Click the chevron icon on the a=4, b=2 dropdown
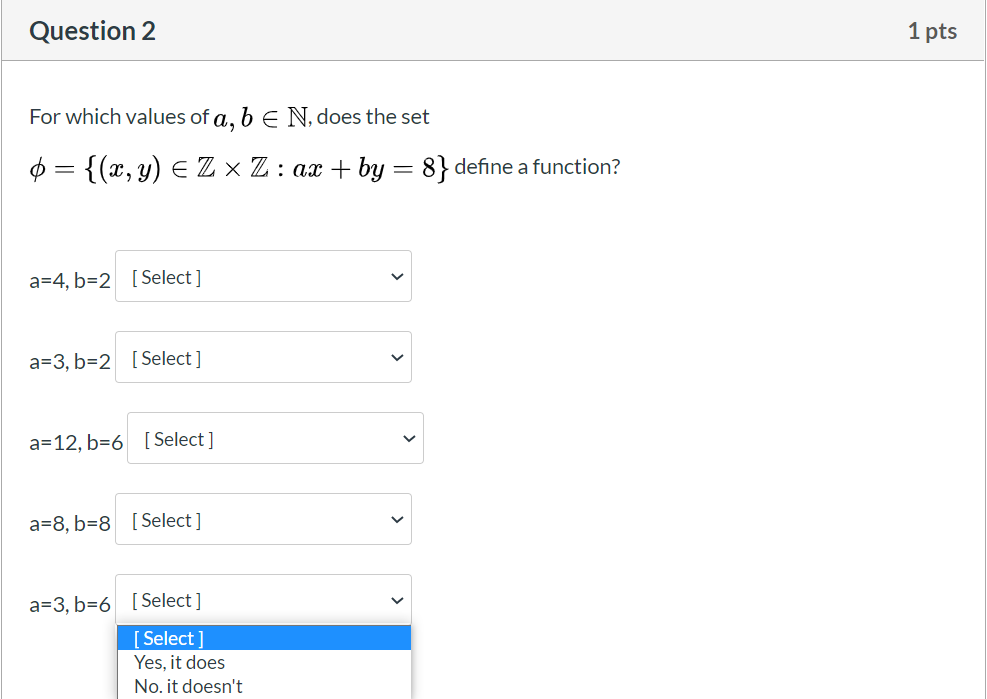This screenshot has height=699, width=987. pos(396,276)
